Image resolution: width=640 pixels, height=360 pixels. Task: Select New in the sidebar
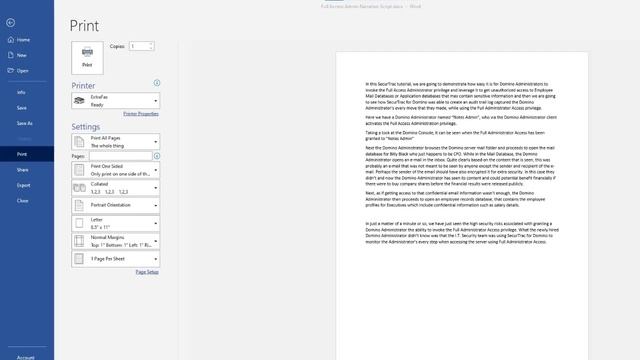(21, 55)
